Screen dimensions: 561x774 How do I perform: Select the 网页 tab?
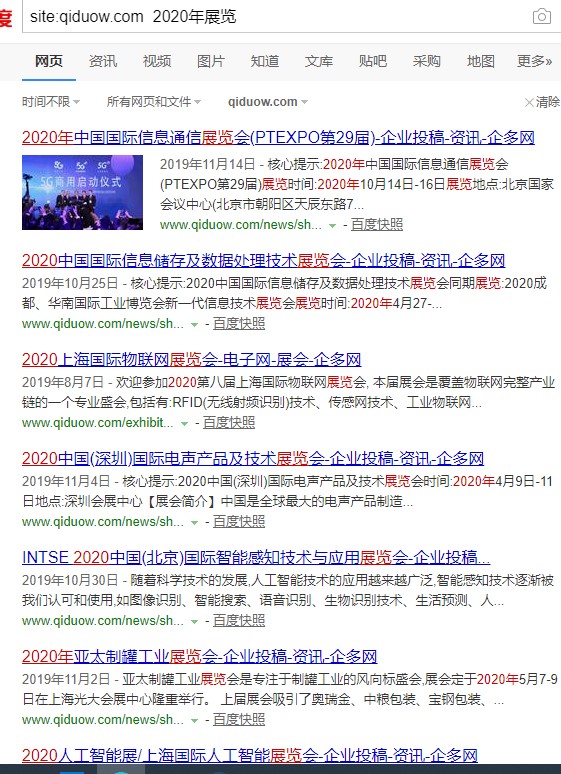48,61
